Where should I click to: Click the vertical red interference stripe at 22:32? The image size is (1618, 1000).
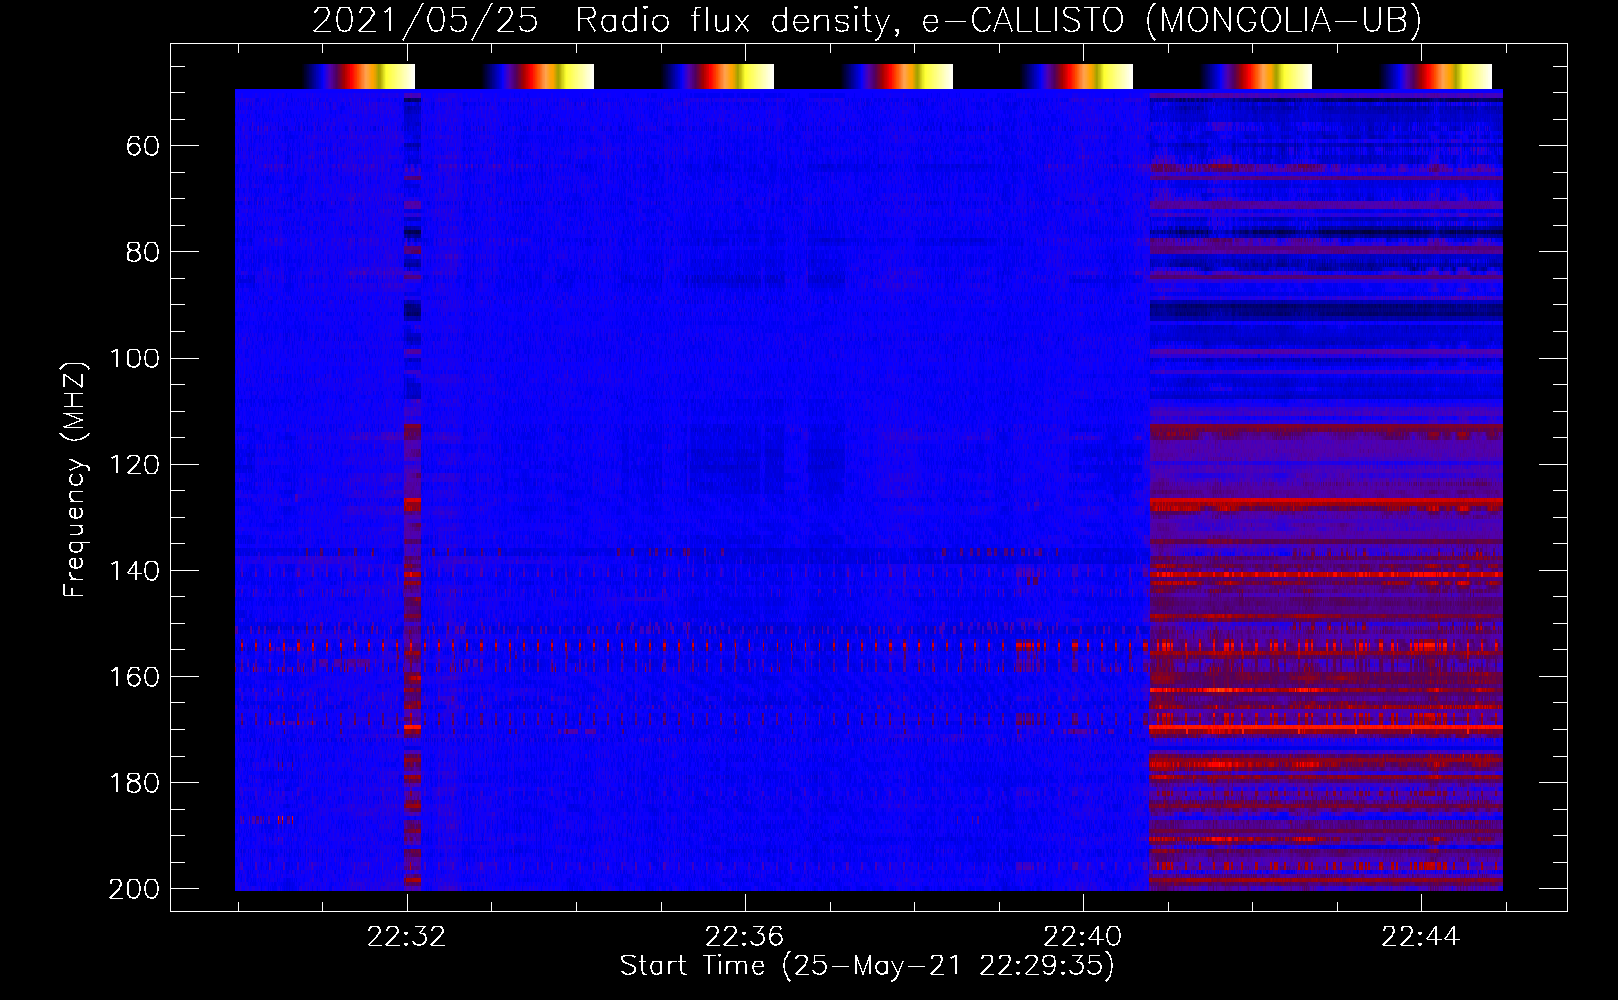coord(412,490)
